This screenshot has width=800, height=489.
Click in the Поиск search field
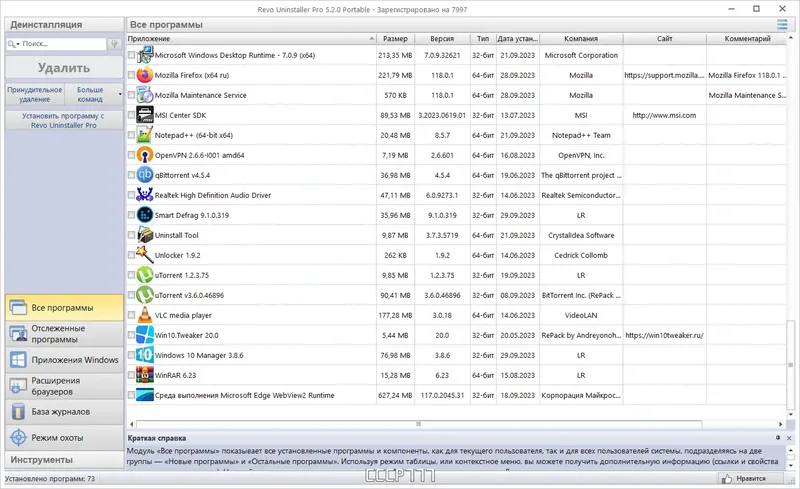[x=64, y=44]
